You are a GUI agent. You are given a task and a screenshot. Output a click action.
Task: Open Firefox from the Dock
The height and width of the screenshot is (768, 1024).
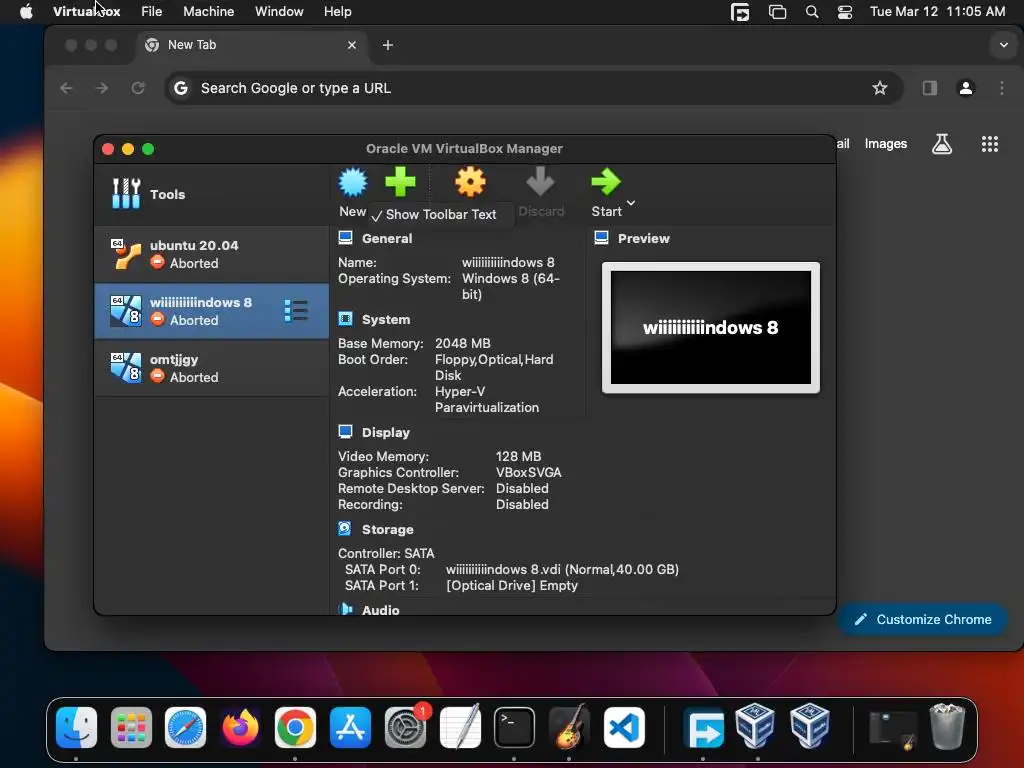point(240,727)
